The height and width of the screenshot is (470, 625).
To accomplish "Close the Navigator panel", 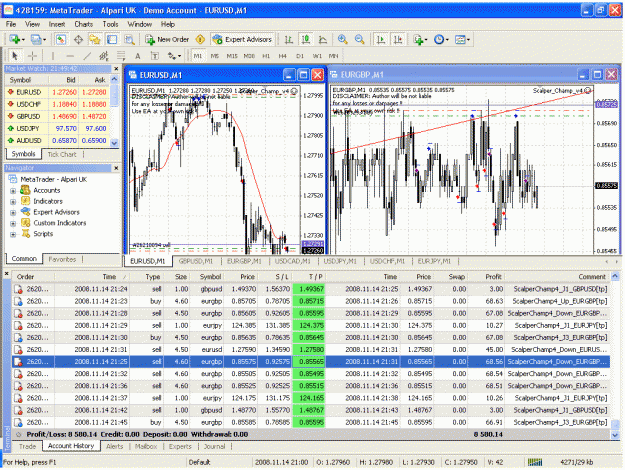I will pyautogui.click(x=116, y=168).
